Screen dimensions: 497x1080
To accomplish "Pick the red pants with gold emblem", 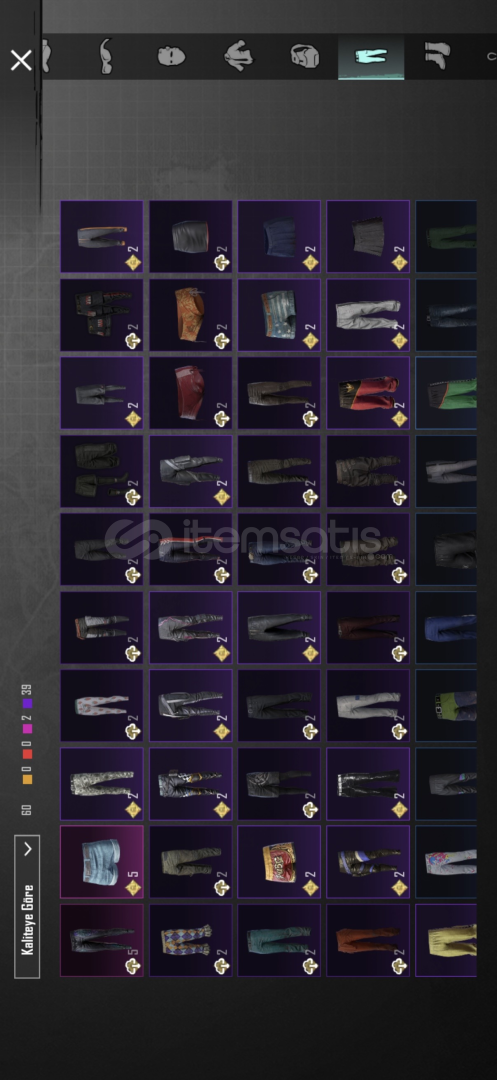I will [368, 393].
